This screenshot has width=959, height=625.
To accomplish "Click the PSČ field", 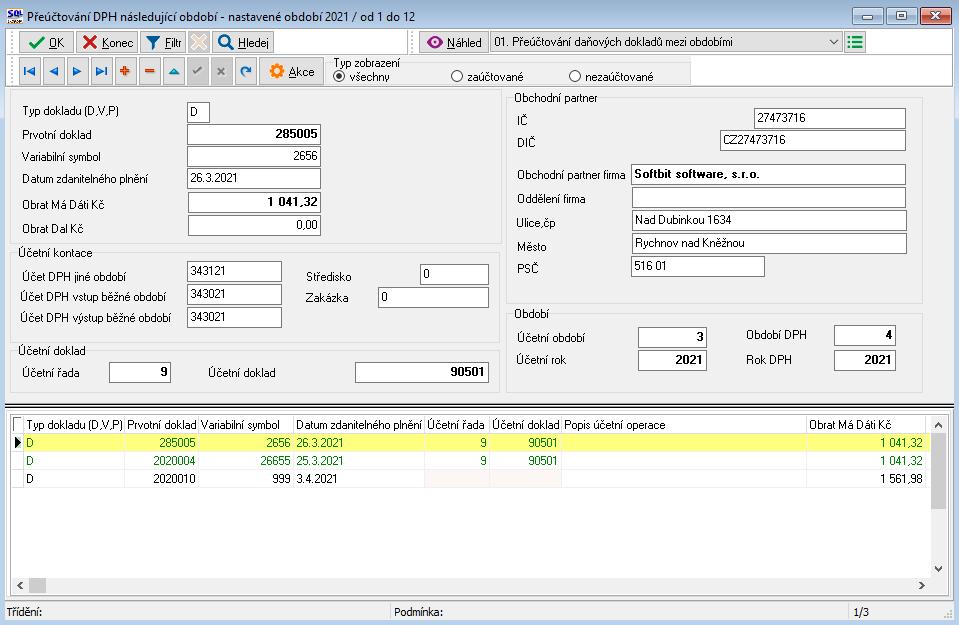I will pyautogui.click(x=698, y=267).
